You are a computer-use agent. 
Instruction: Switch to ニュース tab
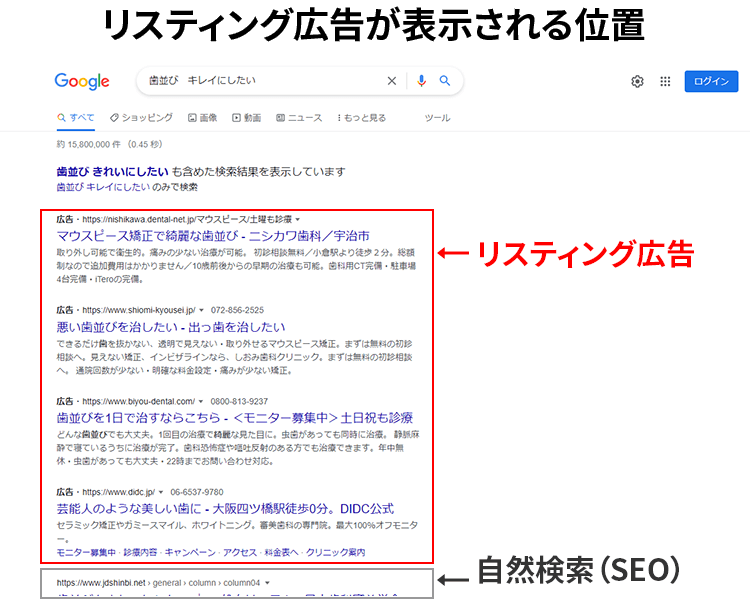299,118
